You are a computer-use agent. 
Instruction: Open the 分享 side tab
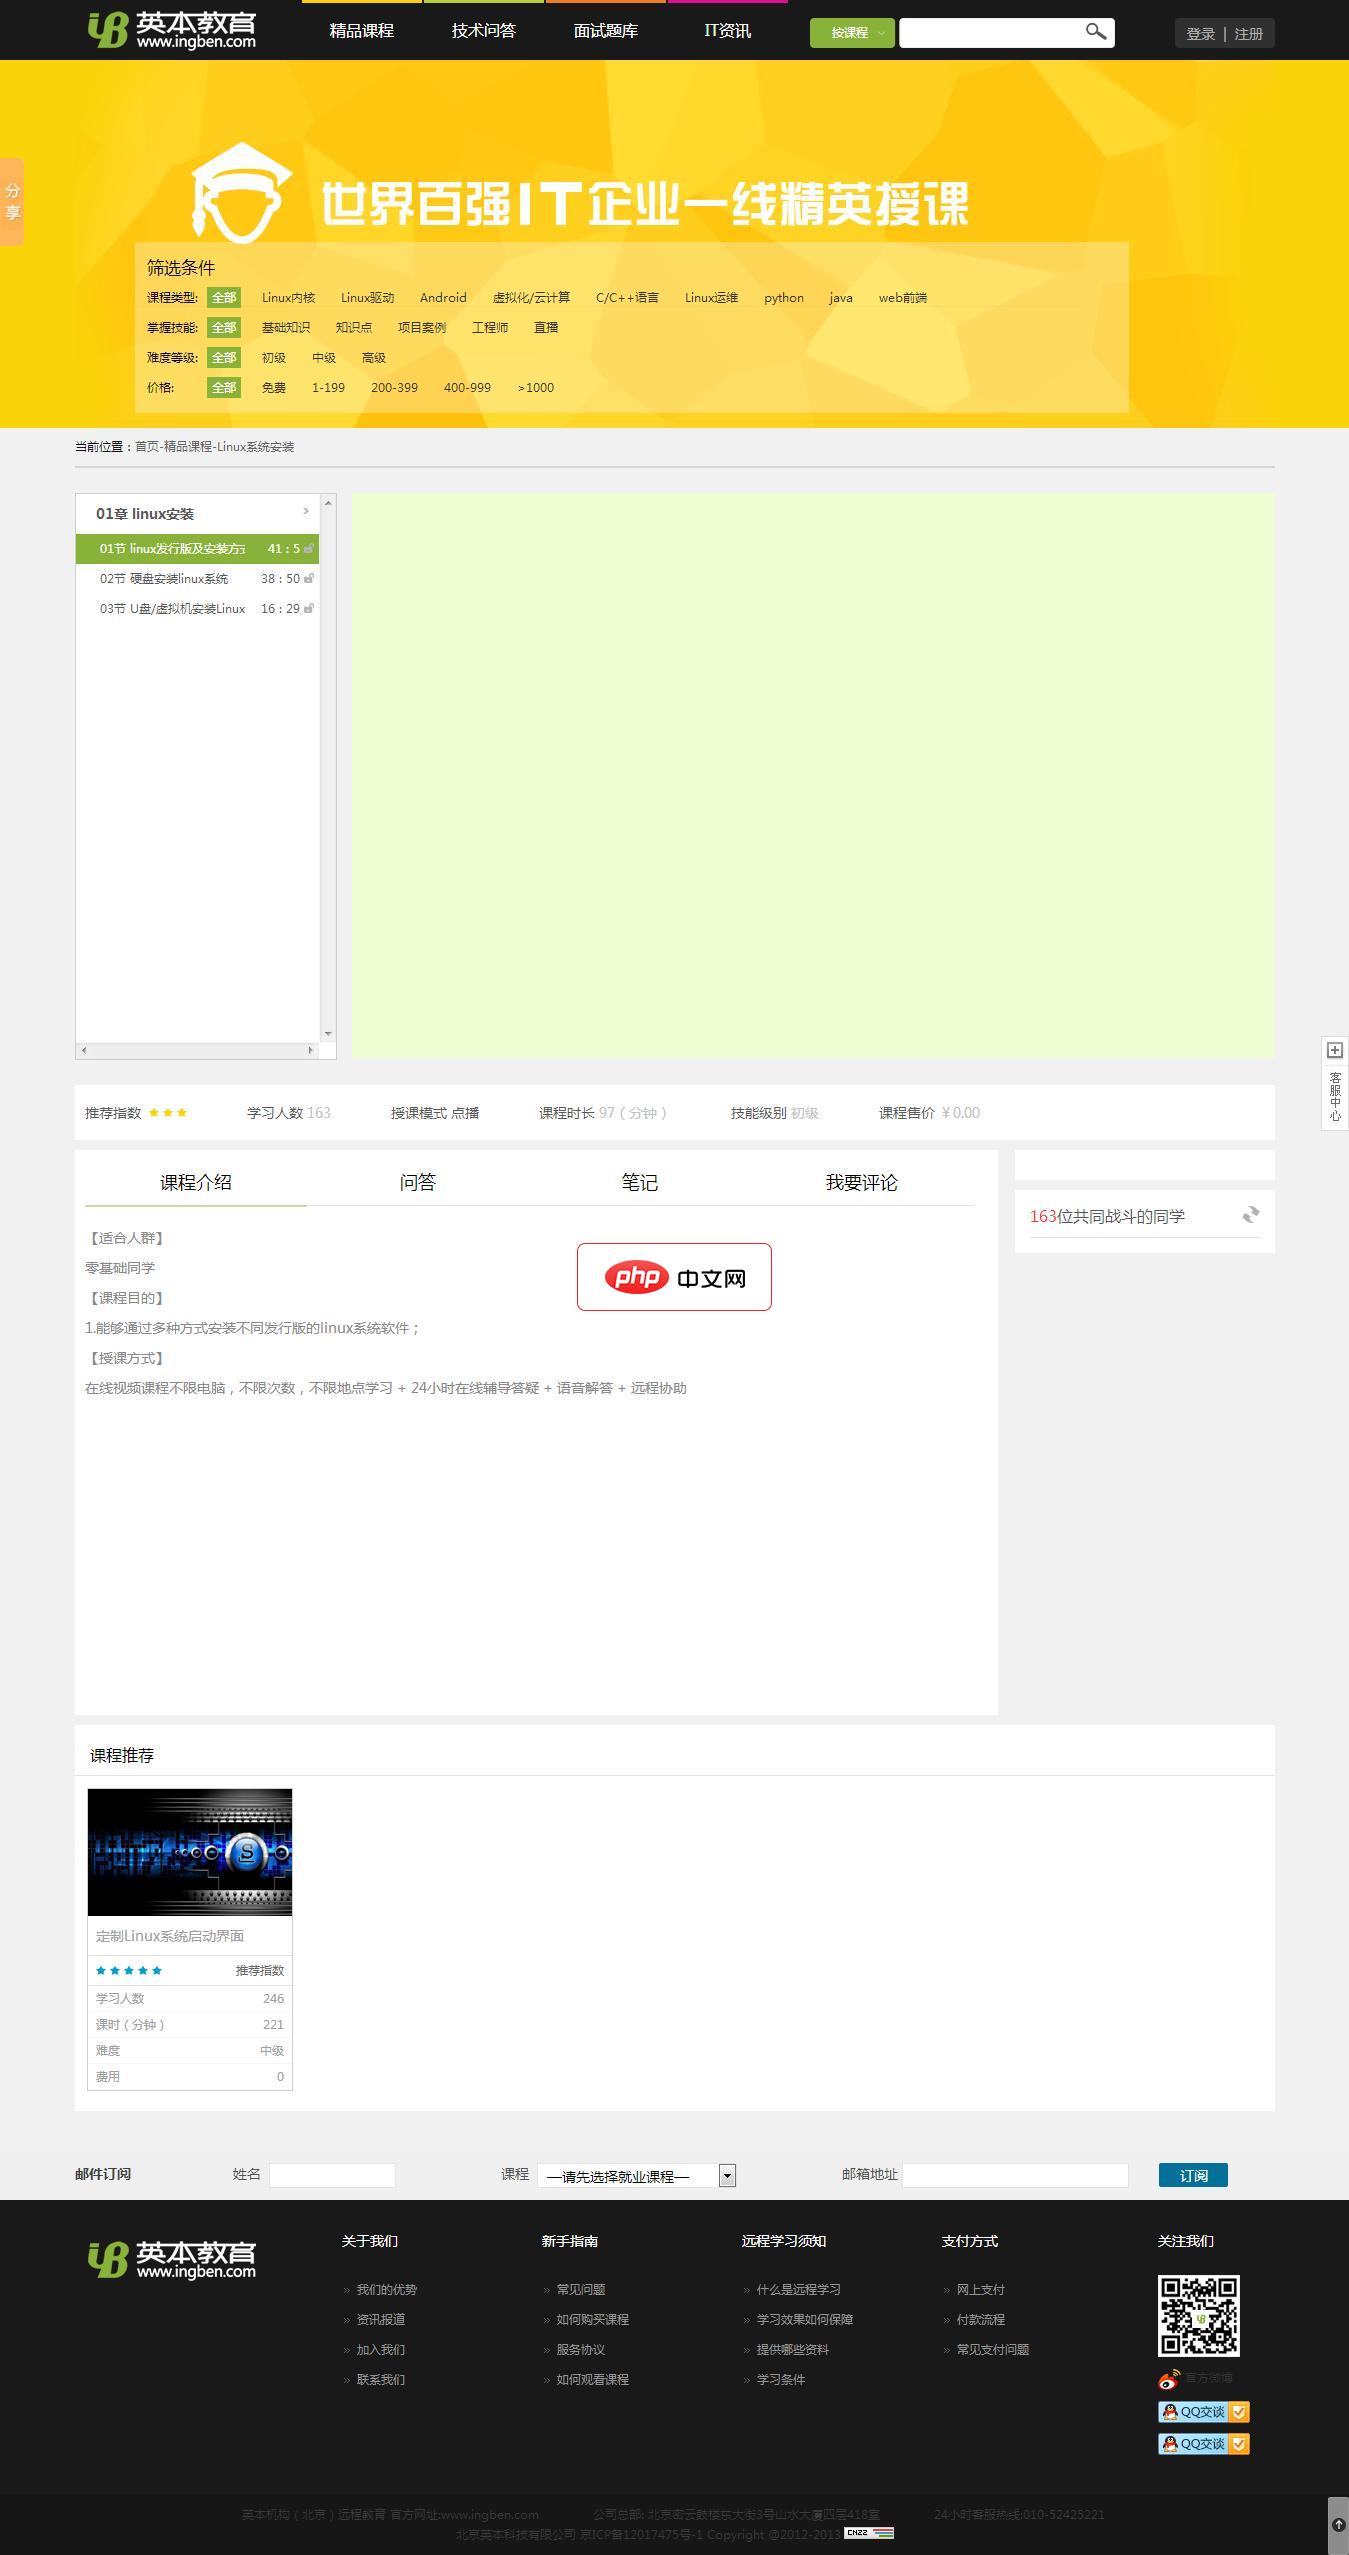[x=12, y=202]
